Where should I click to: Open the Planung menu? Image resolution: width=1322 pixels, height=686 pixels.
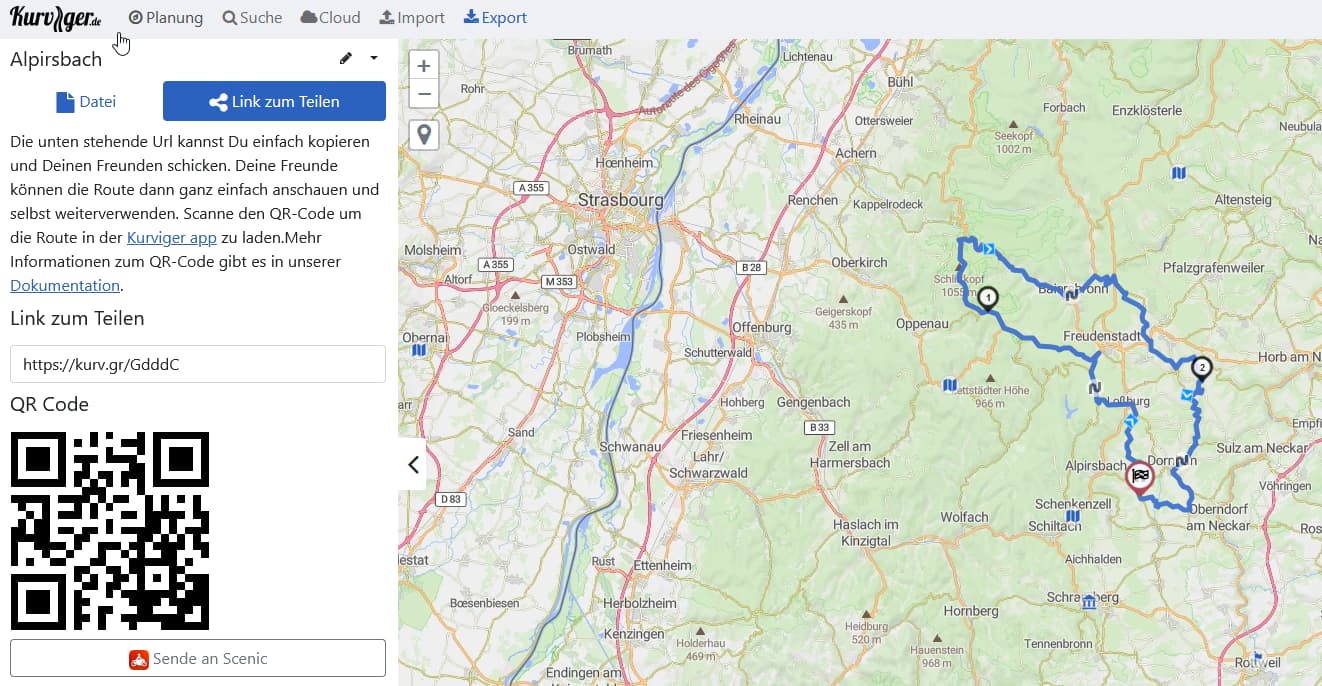(166, 17)
